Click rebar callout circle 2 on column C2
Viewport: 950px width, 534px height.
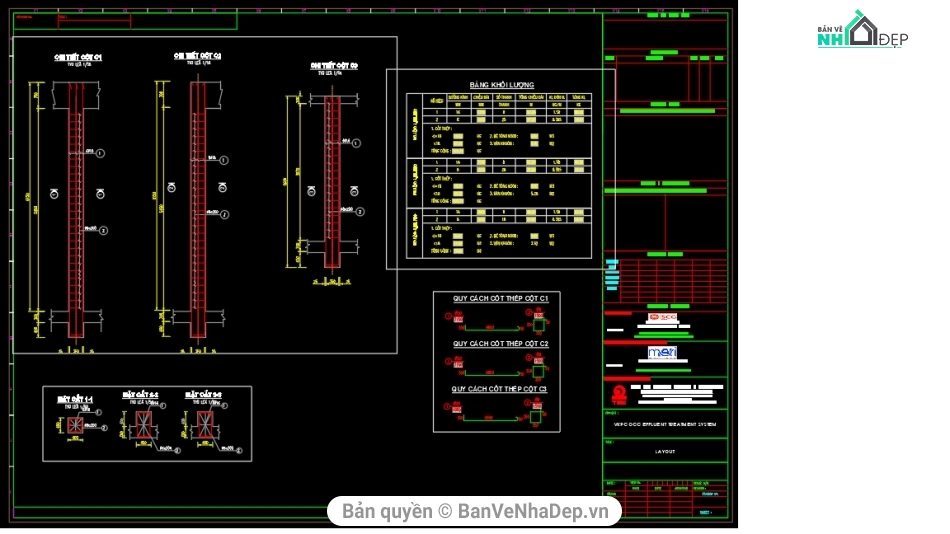click(x=224, y=213)
